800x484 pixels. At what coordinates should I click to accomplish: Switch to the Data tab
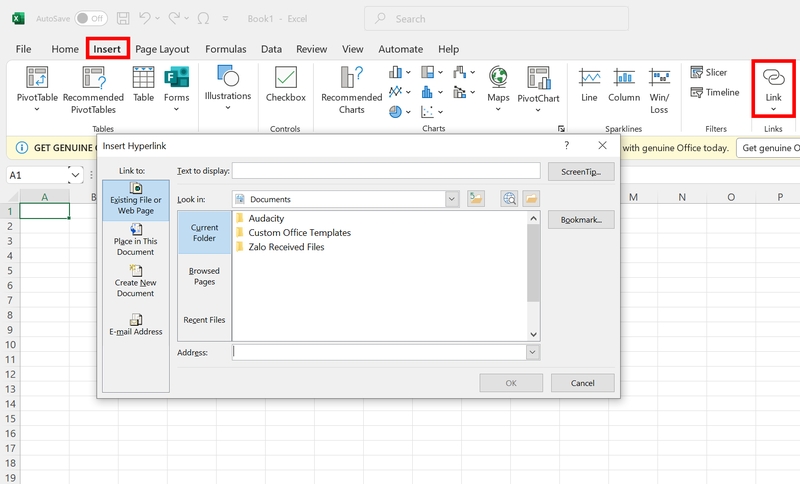click(x=271, y=49)
